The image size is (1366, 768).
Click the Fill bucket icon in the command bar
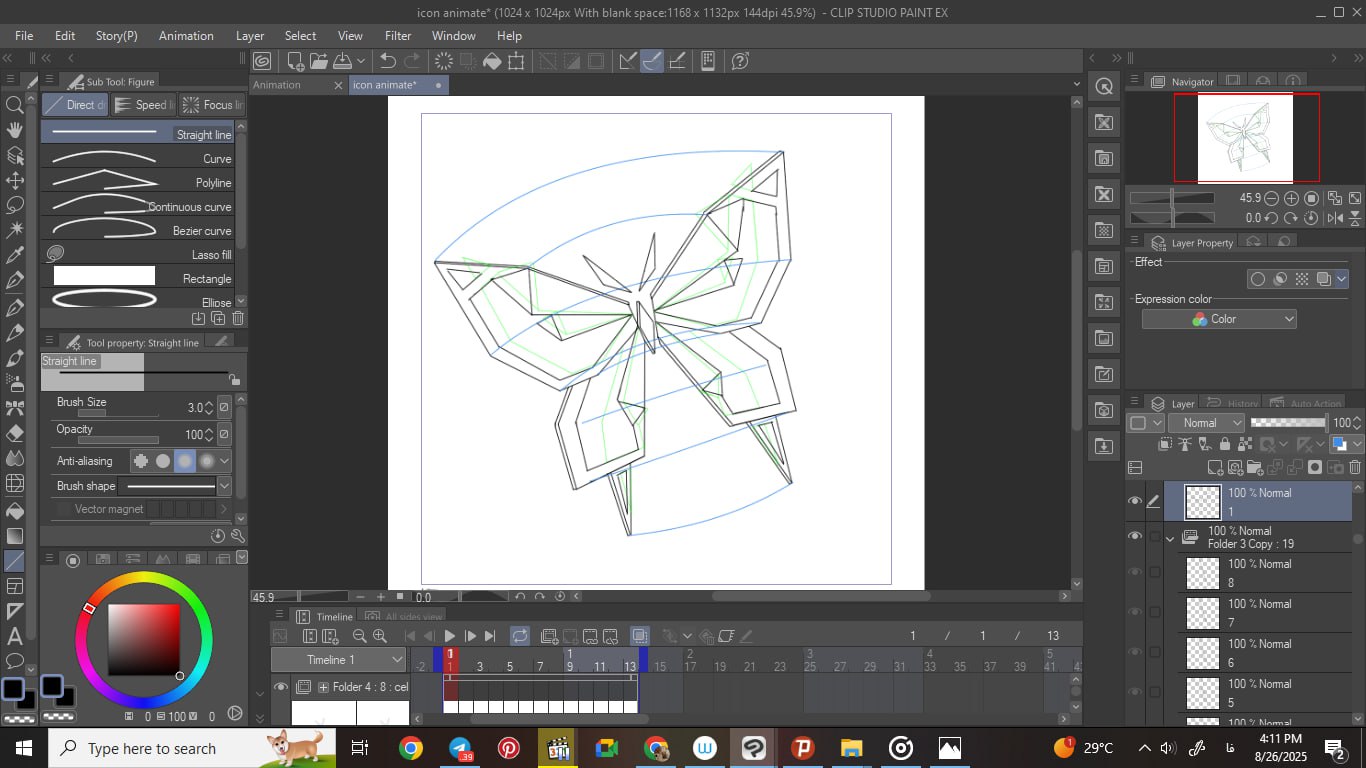(492, 61)
